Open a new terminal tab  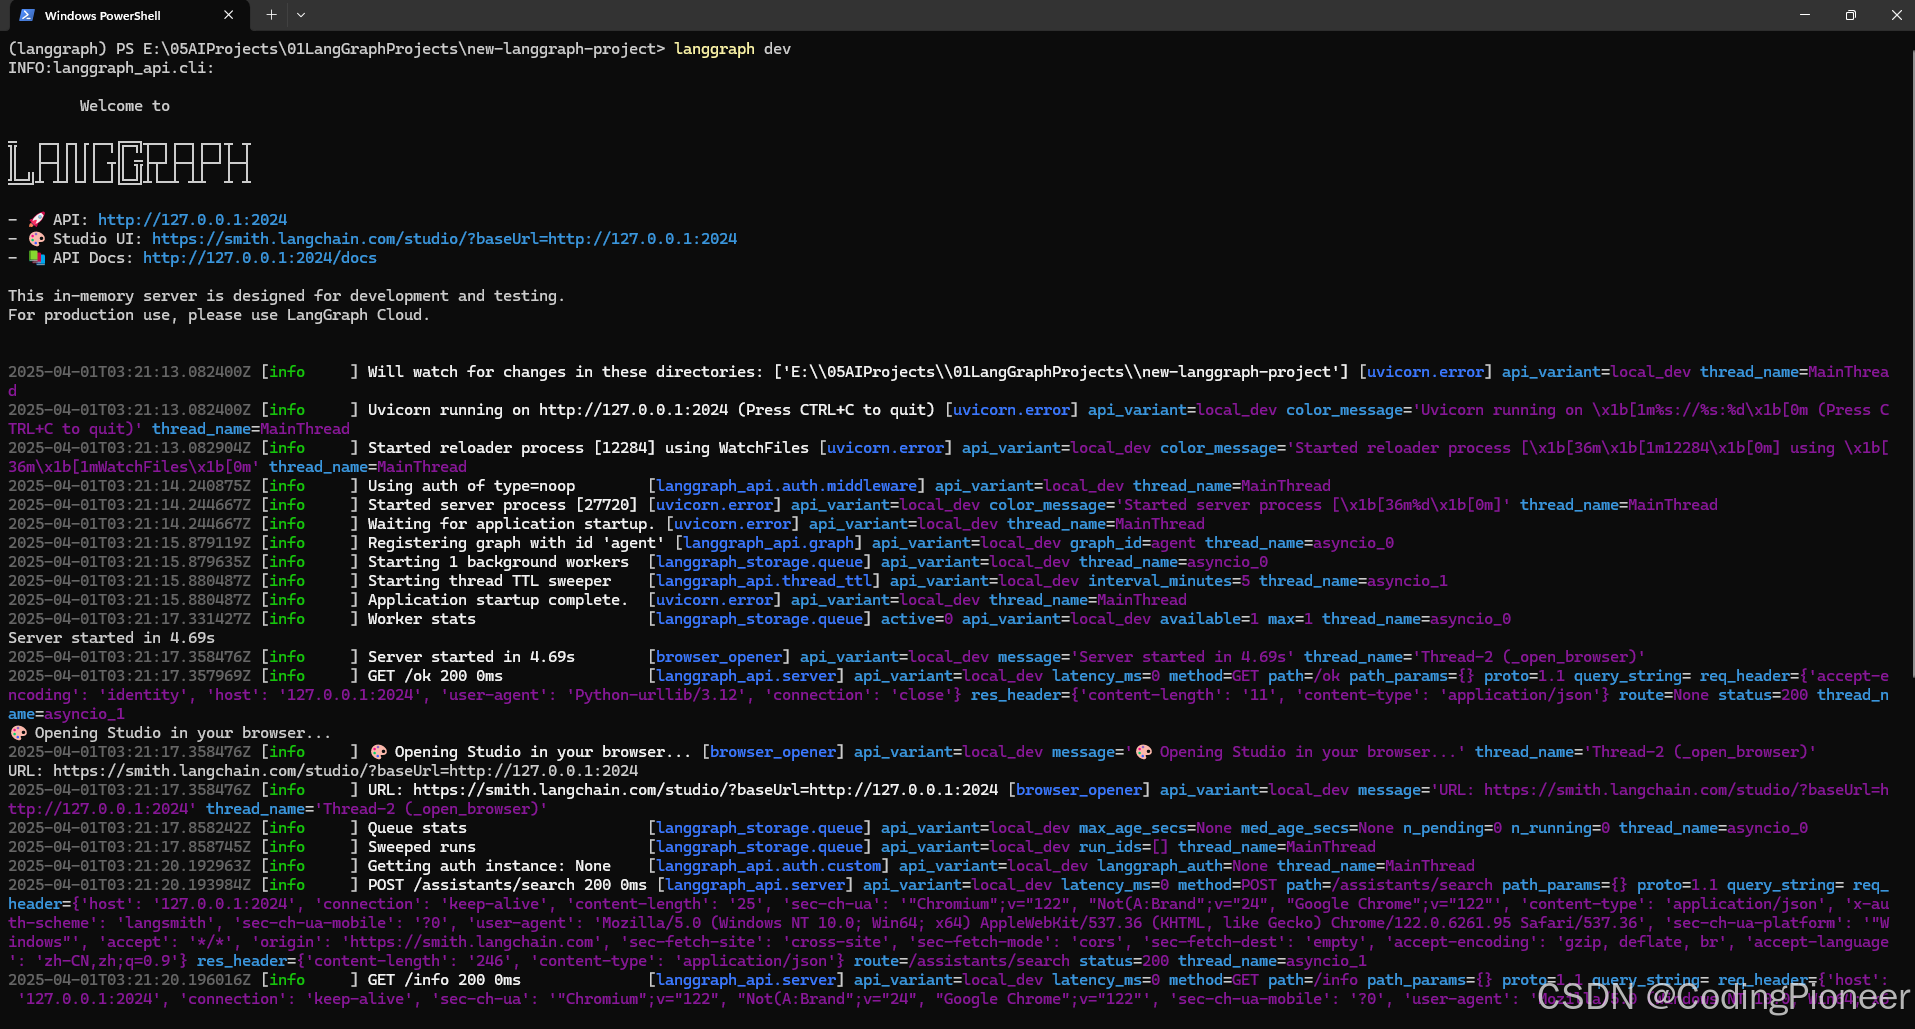[x=271, y=15]
